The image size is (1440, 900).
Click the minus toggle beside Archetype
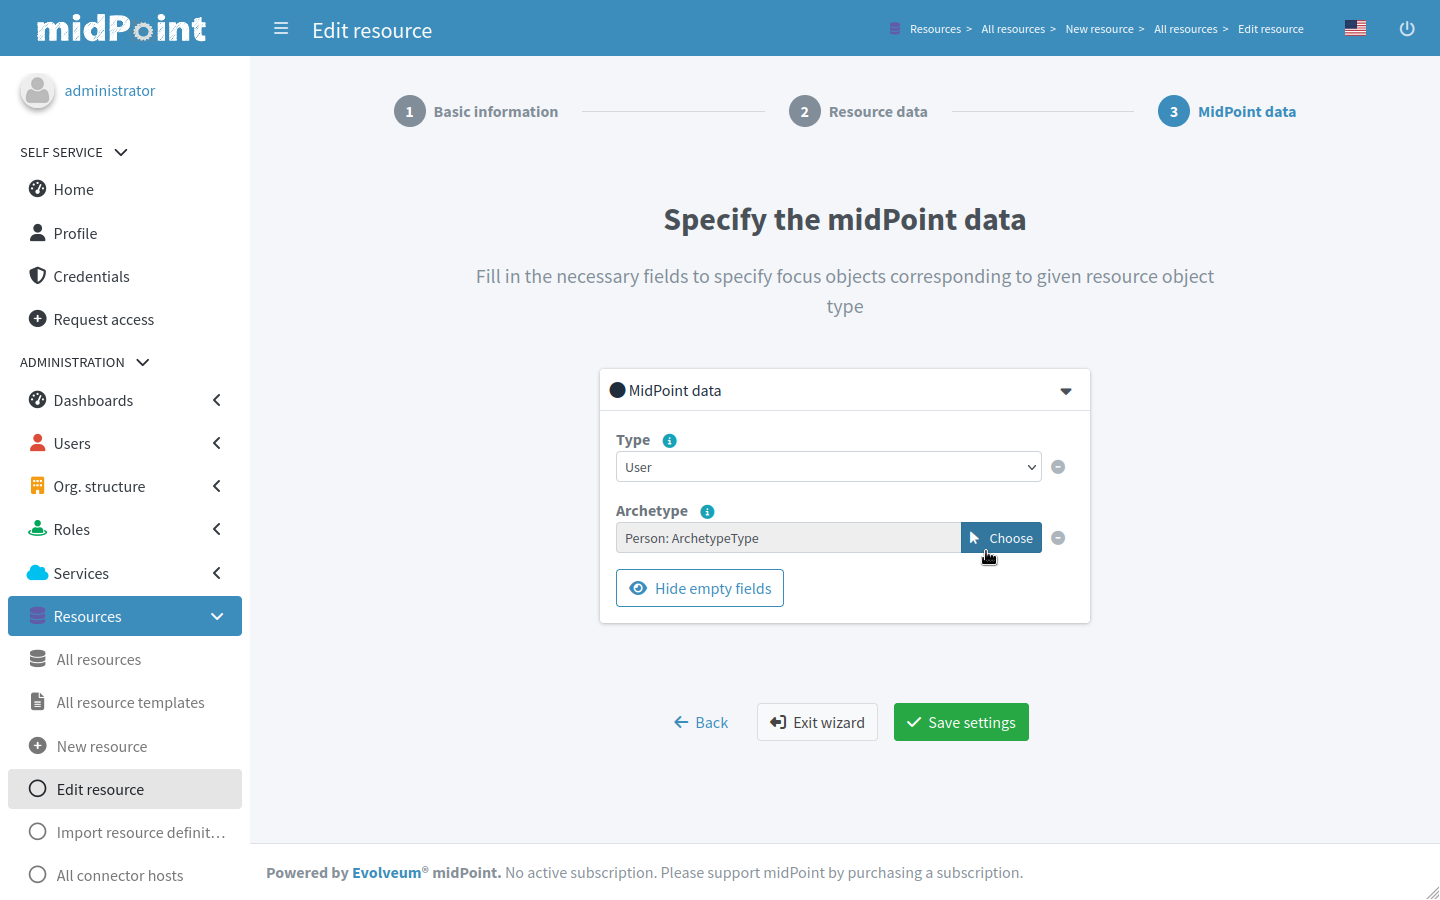click(x=1058, y=537)
